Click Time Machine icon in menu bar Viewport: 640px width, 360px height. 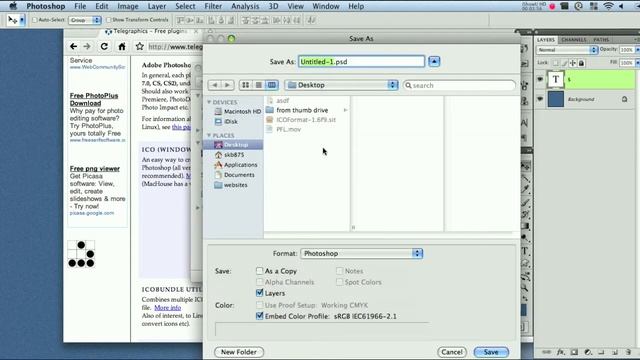pos(578,6)
